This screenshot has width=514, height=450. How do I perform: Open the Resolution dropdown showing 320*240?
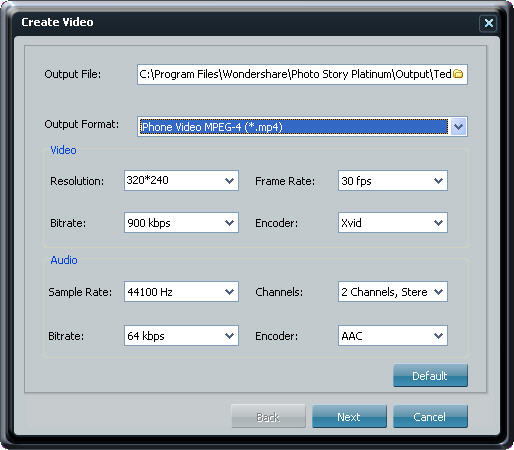(x=181, y=180)
